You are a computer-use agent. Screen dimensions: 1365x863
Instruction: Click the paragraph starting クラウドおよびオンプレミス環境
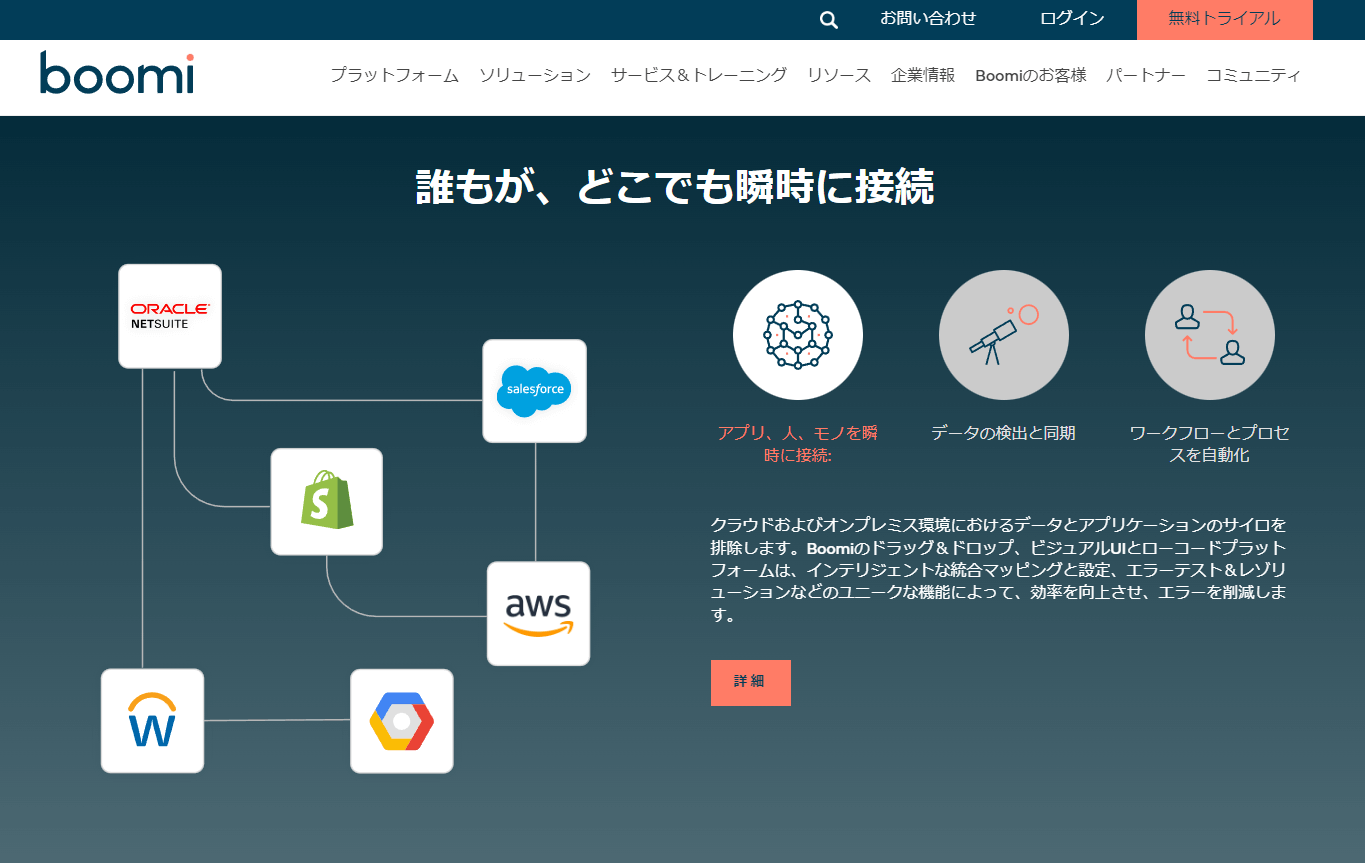(998, 570)
